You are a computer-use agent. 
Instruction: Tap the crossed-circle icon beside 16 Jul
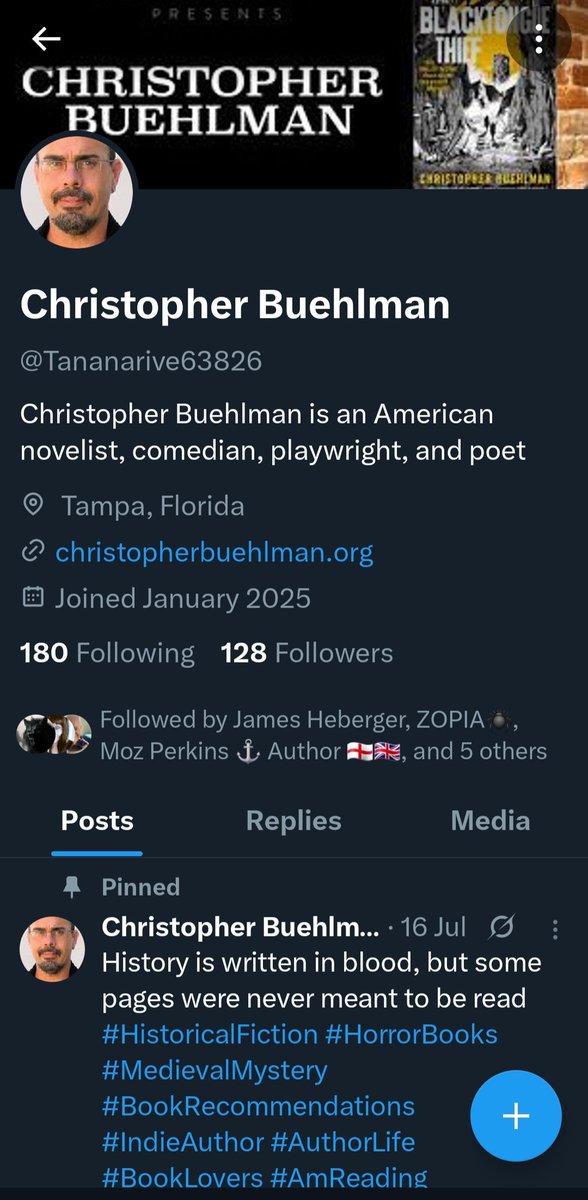(502, 929)
